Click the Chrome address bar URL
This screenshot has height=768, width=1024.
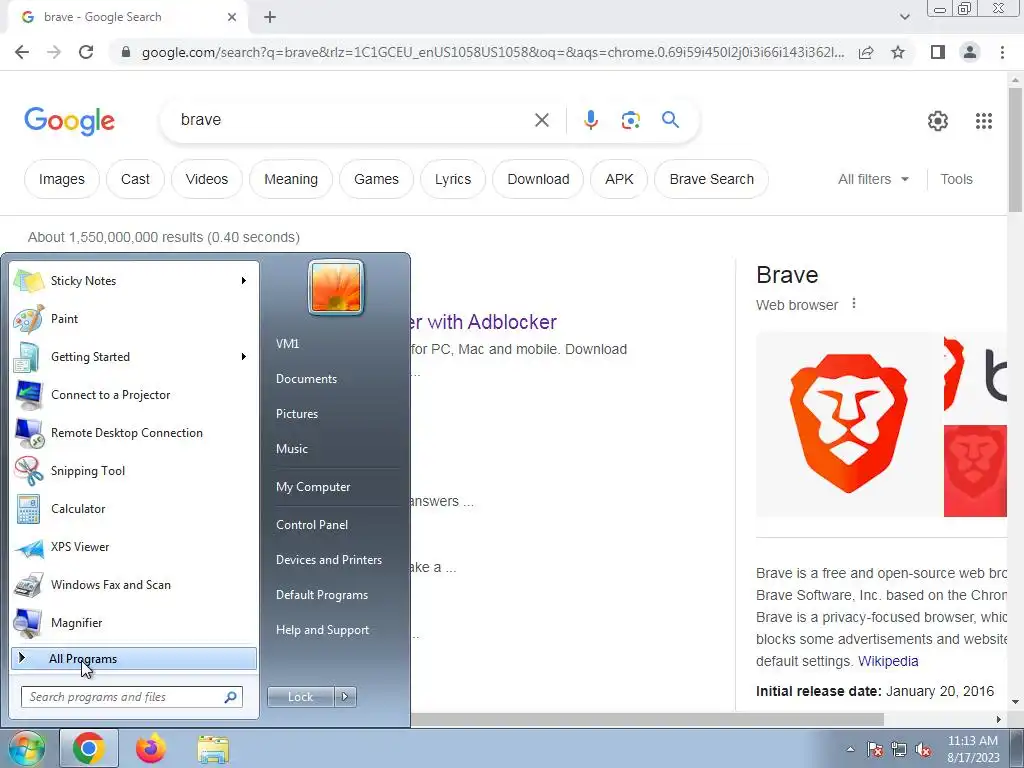click(x=492, y=52)
